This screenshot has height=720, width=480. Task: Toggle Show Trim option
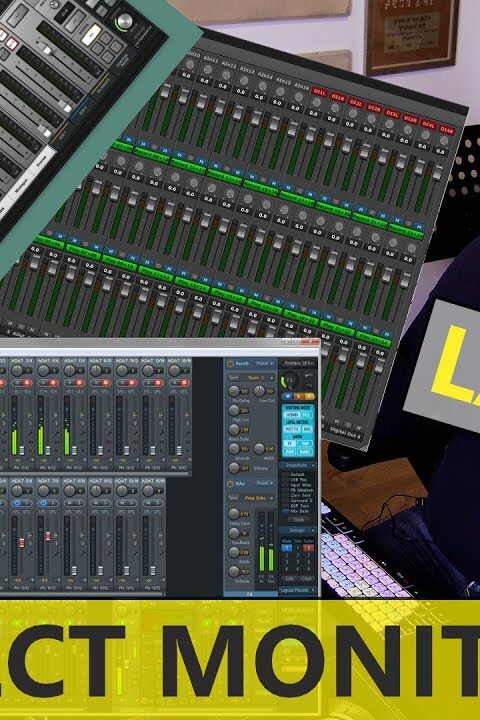coord(305,444)
